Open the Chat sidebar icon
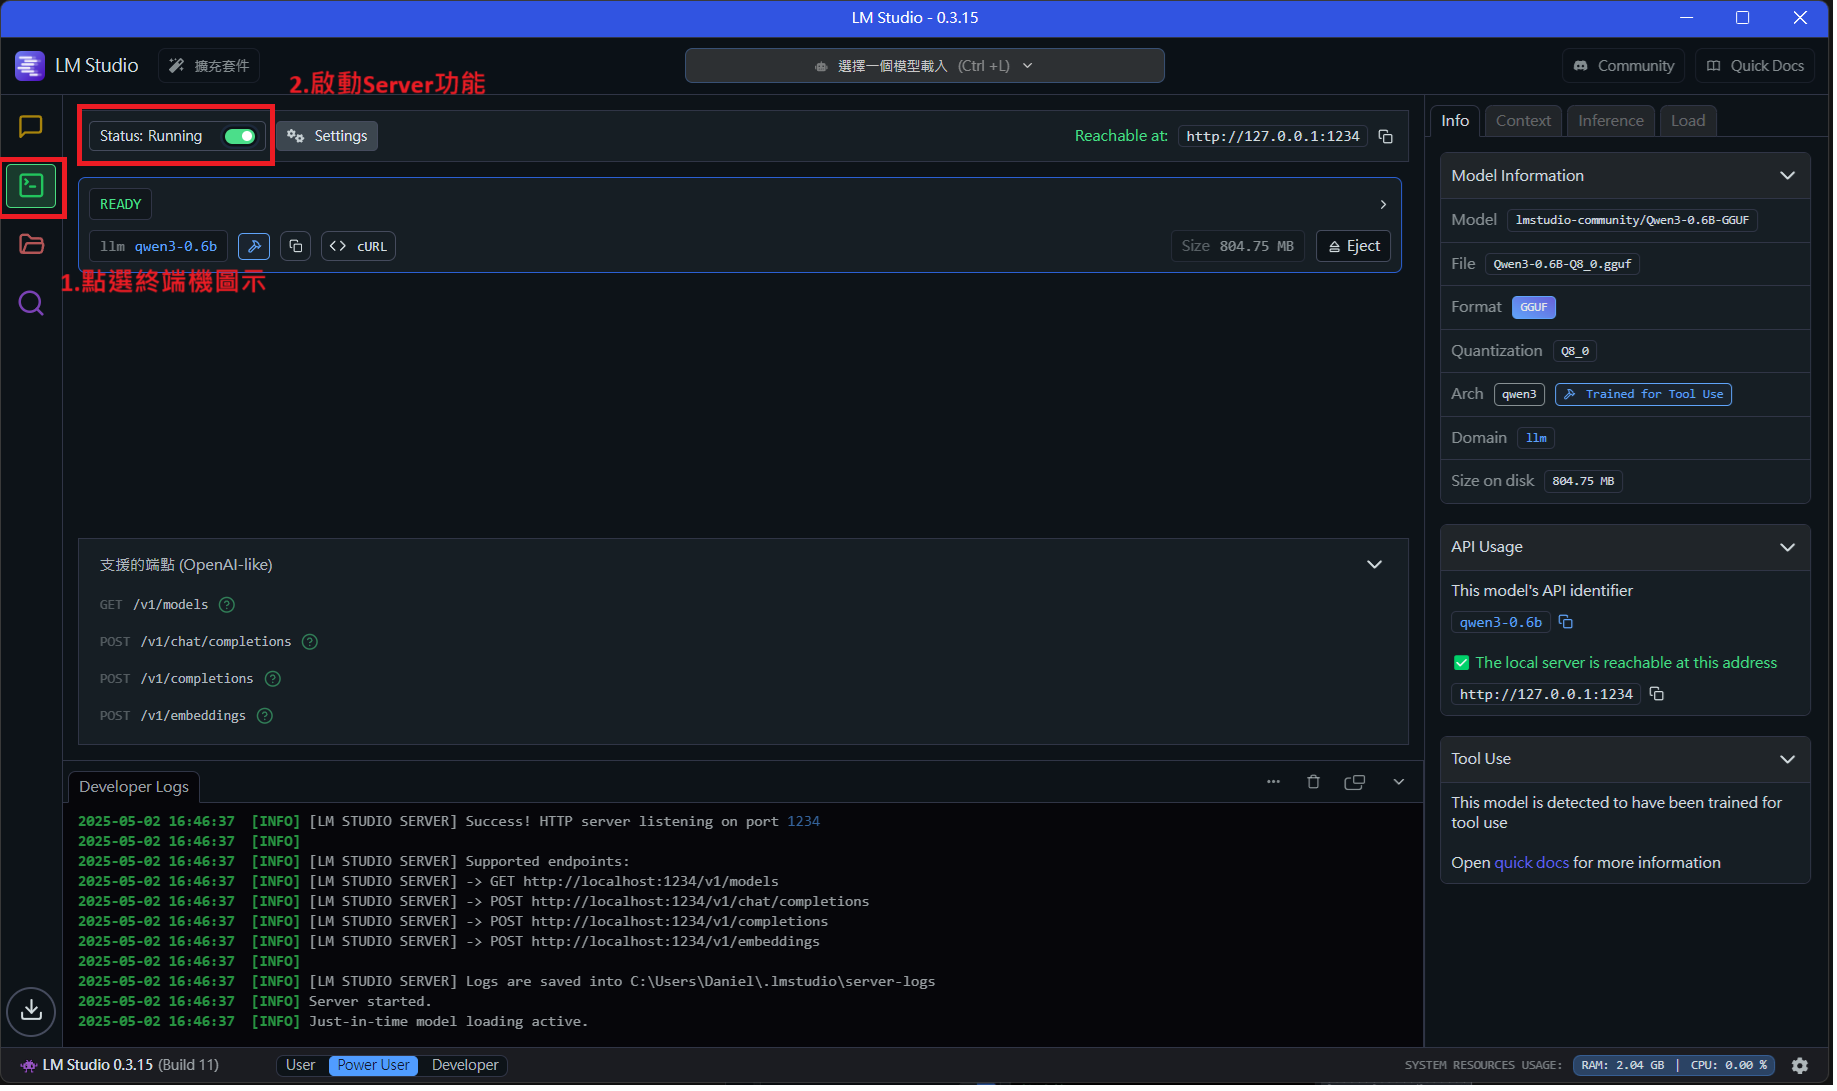This screenshot has width=1837, height=1091. [31, 126]
